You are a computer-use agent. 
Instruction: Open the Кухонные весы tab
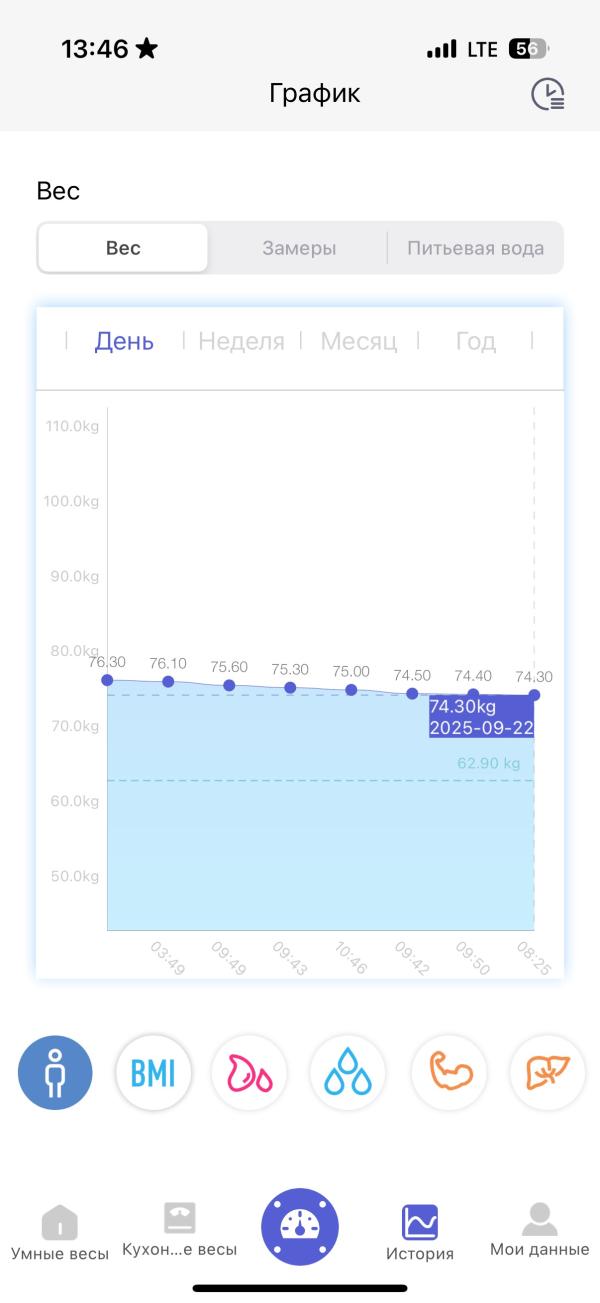180,1230
